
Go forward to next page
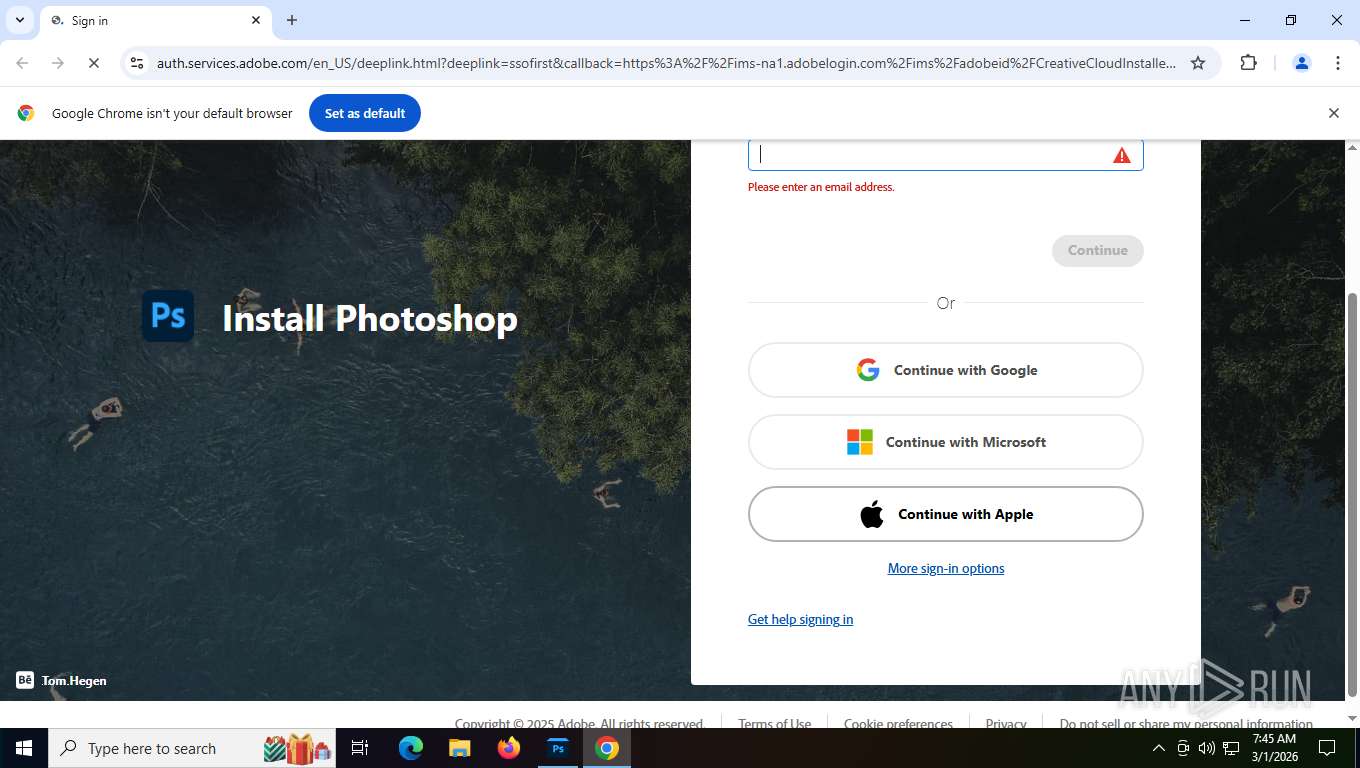pyautogui.click(x=58, y=63)
